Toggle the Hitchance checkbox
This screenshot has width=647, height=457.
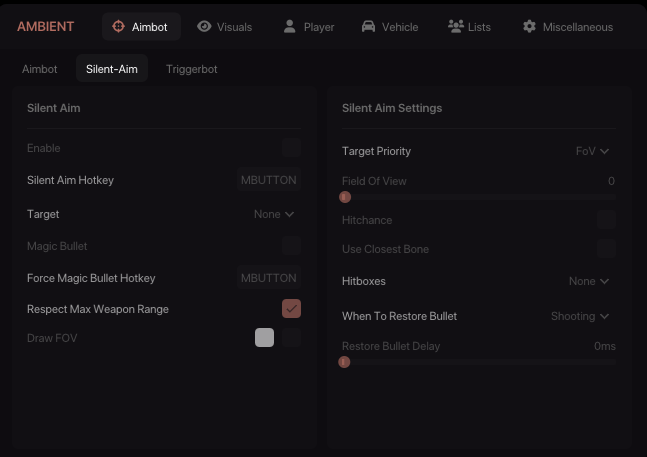coord(606,220)
